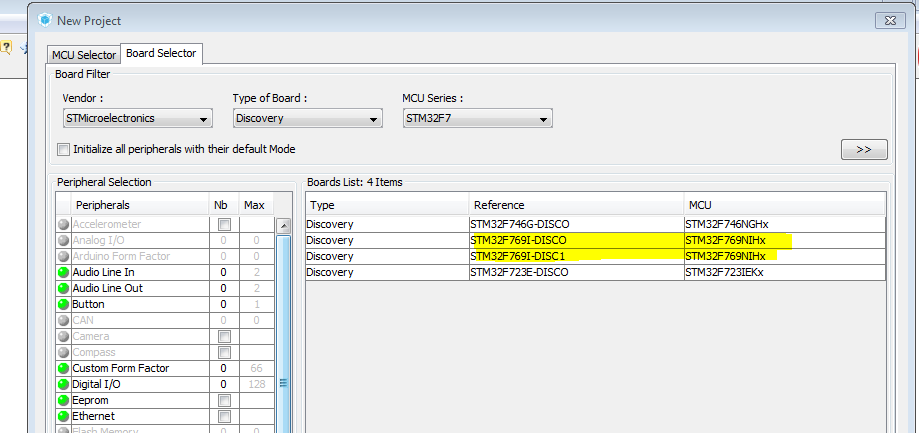The image size is (919, 433).
Task: Click the Peripherals column header
Action: pos(139,205)
